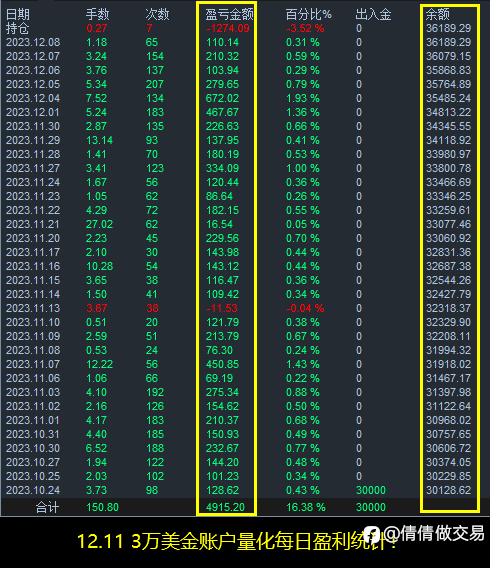Click lot size value 27.02
The image size is (490, 568).
tap(100, 225)
